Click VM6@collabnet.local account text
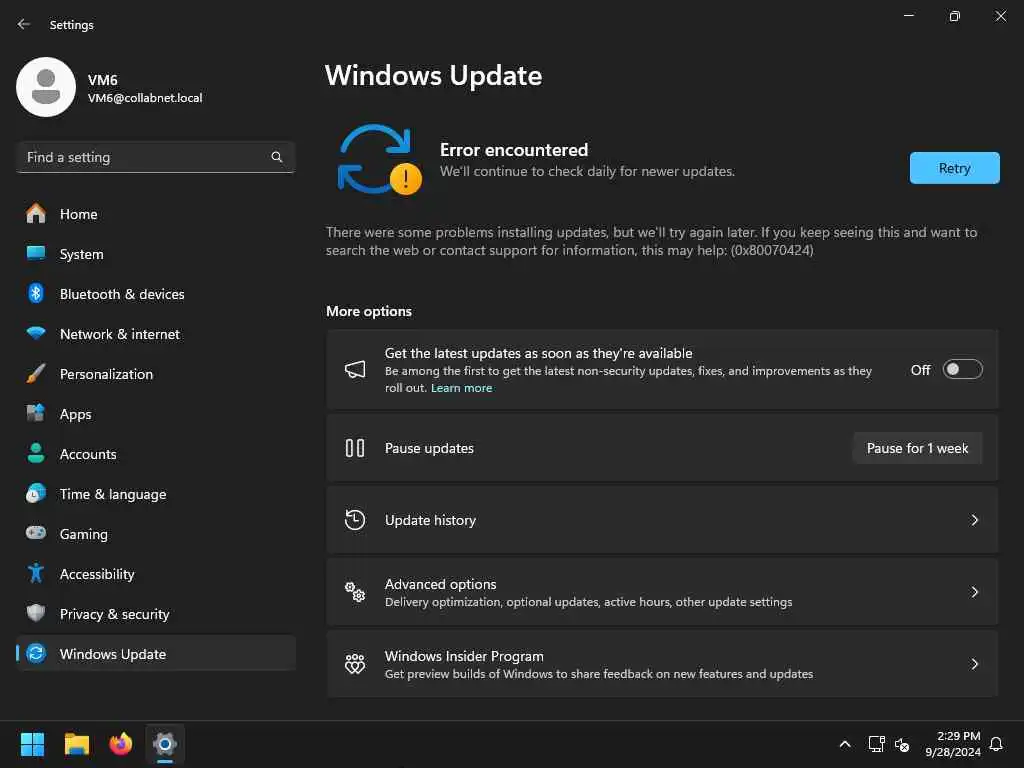This screenshot has height=768, width=1024. tap(145, 98)
